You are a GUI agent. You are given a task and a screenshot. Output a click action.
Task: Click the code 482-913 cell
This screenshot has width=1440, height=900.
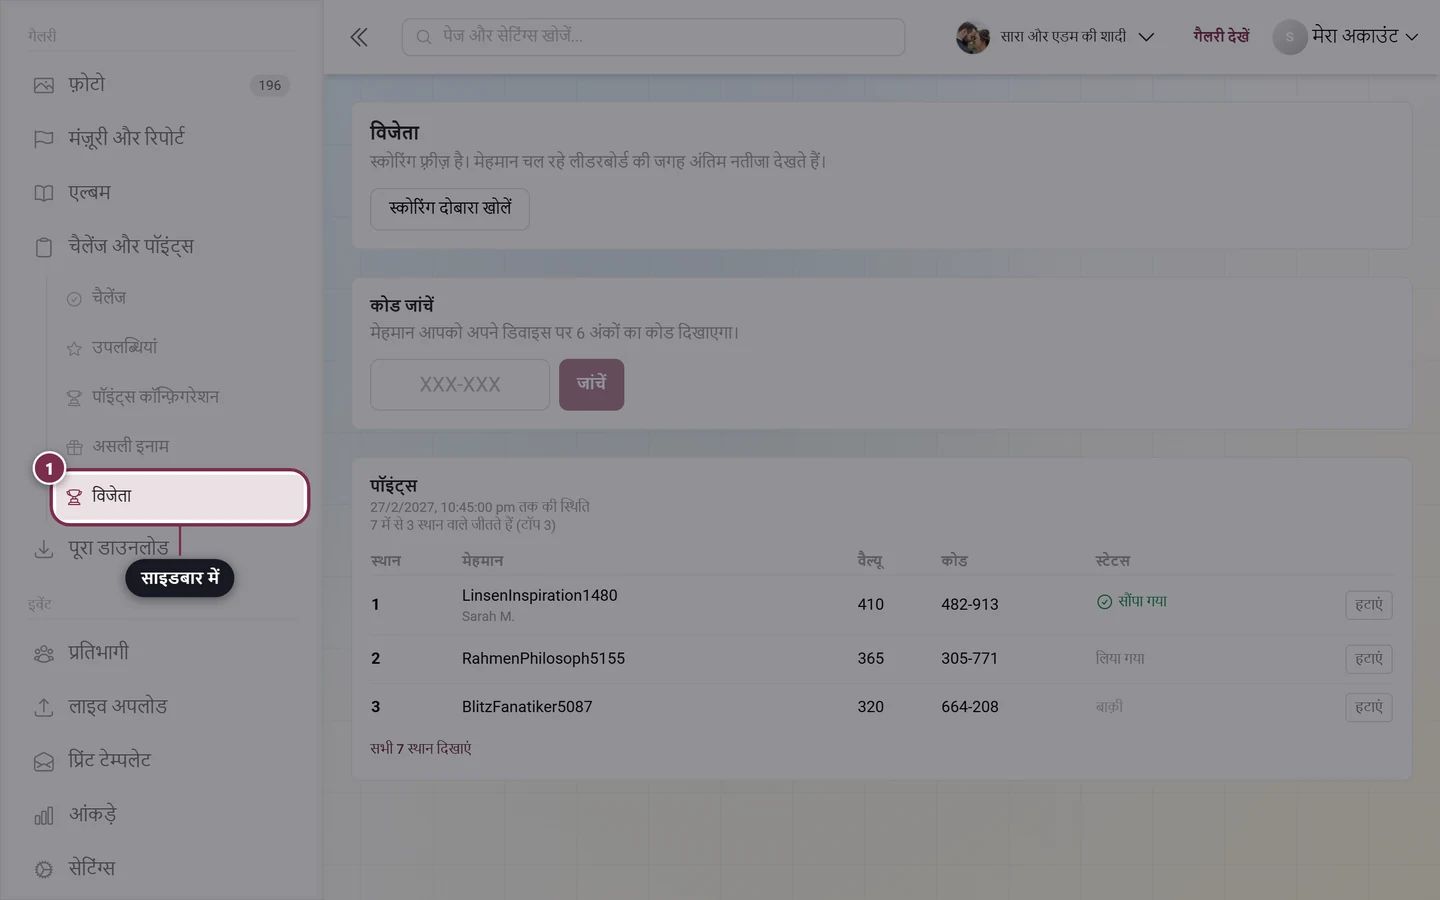(970, 605)
